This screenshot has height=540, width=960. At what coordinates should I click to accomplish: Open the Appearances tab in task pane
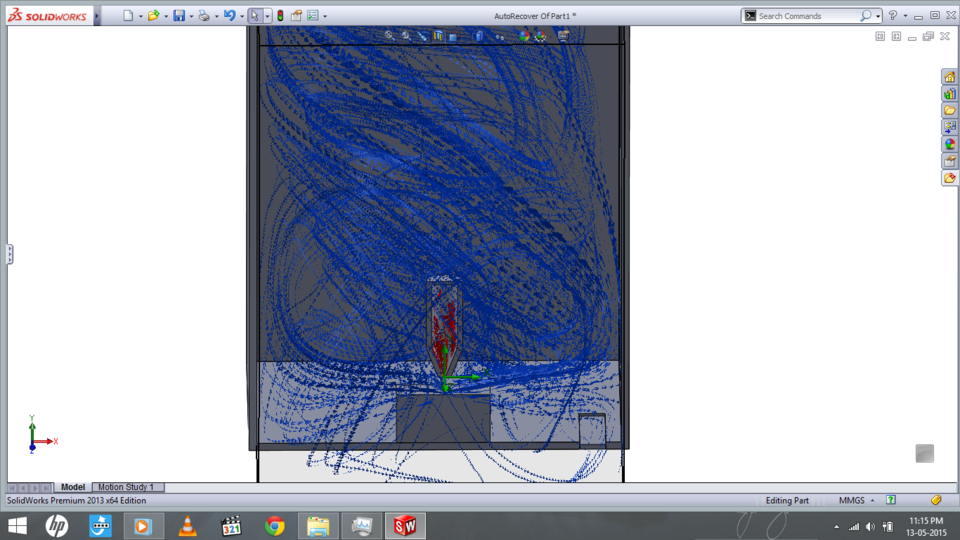[949, 144]
